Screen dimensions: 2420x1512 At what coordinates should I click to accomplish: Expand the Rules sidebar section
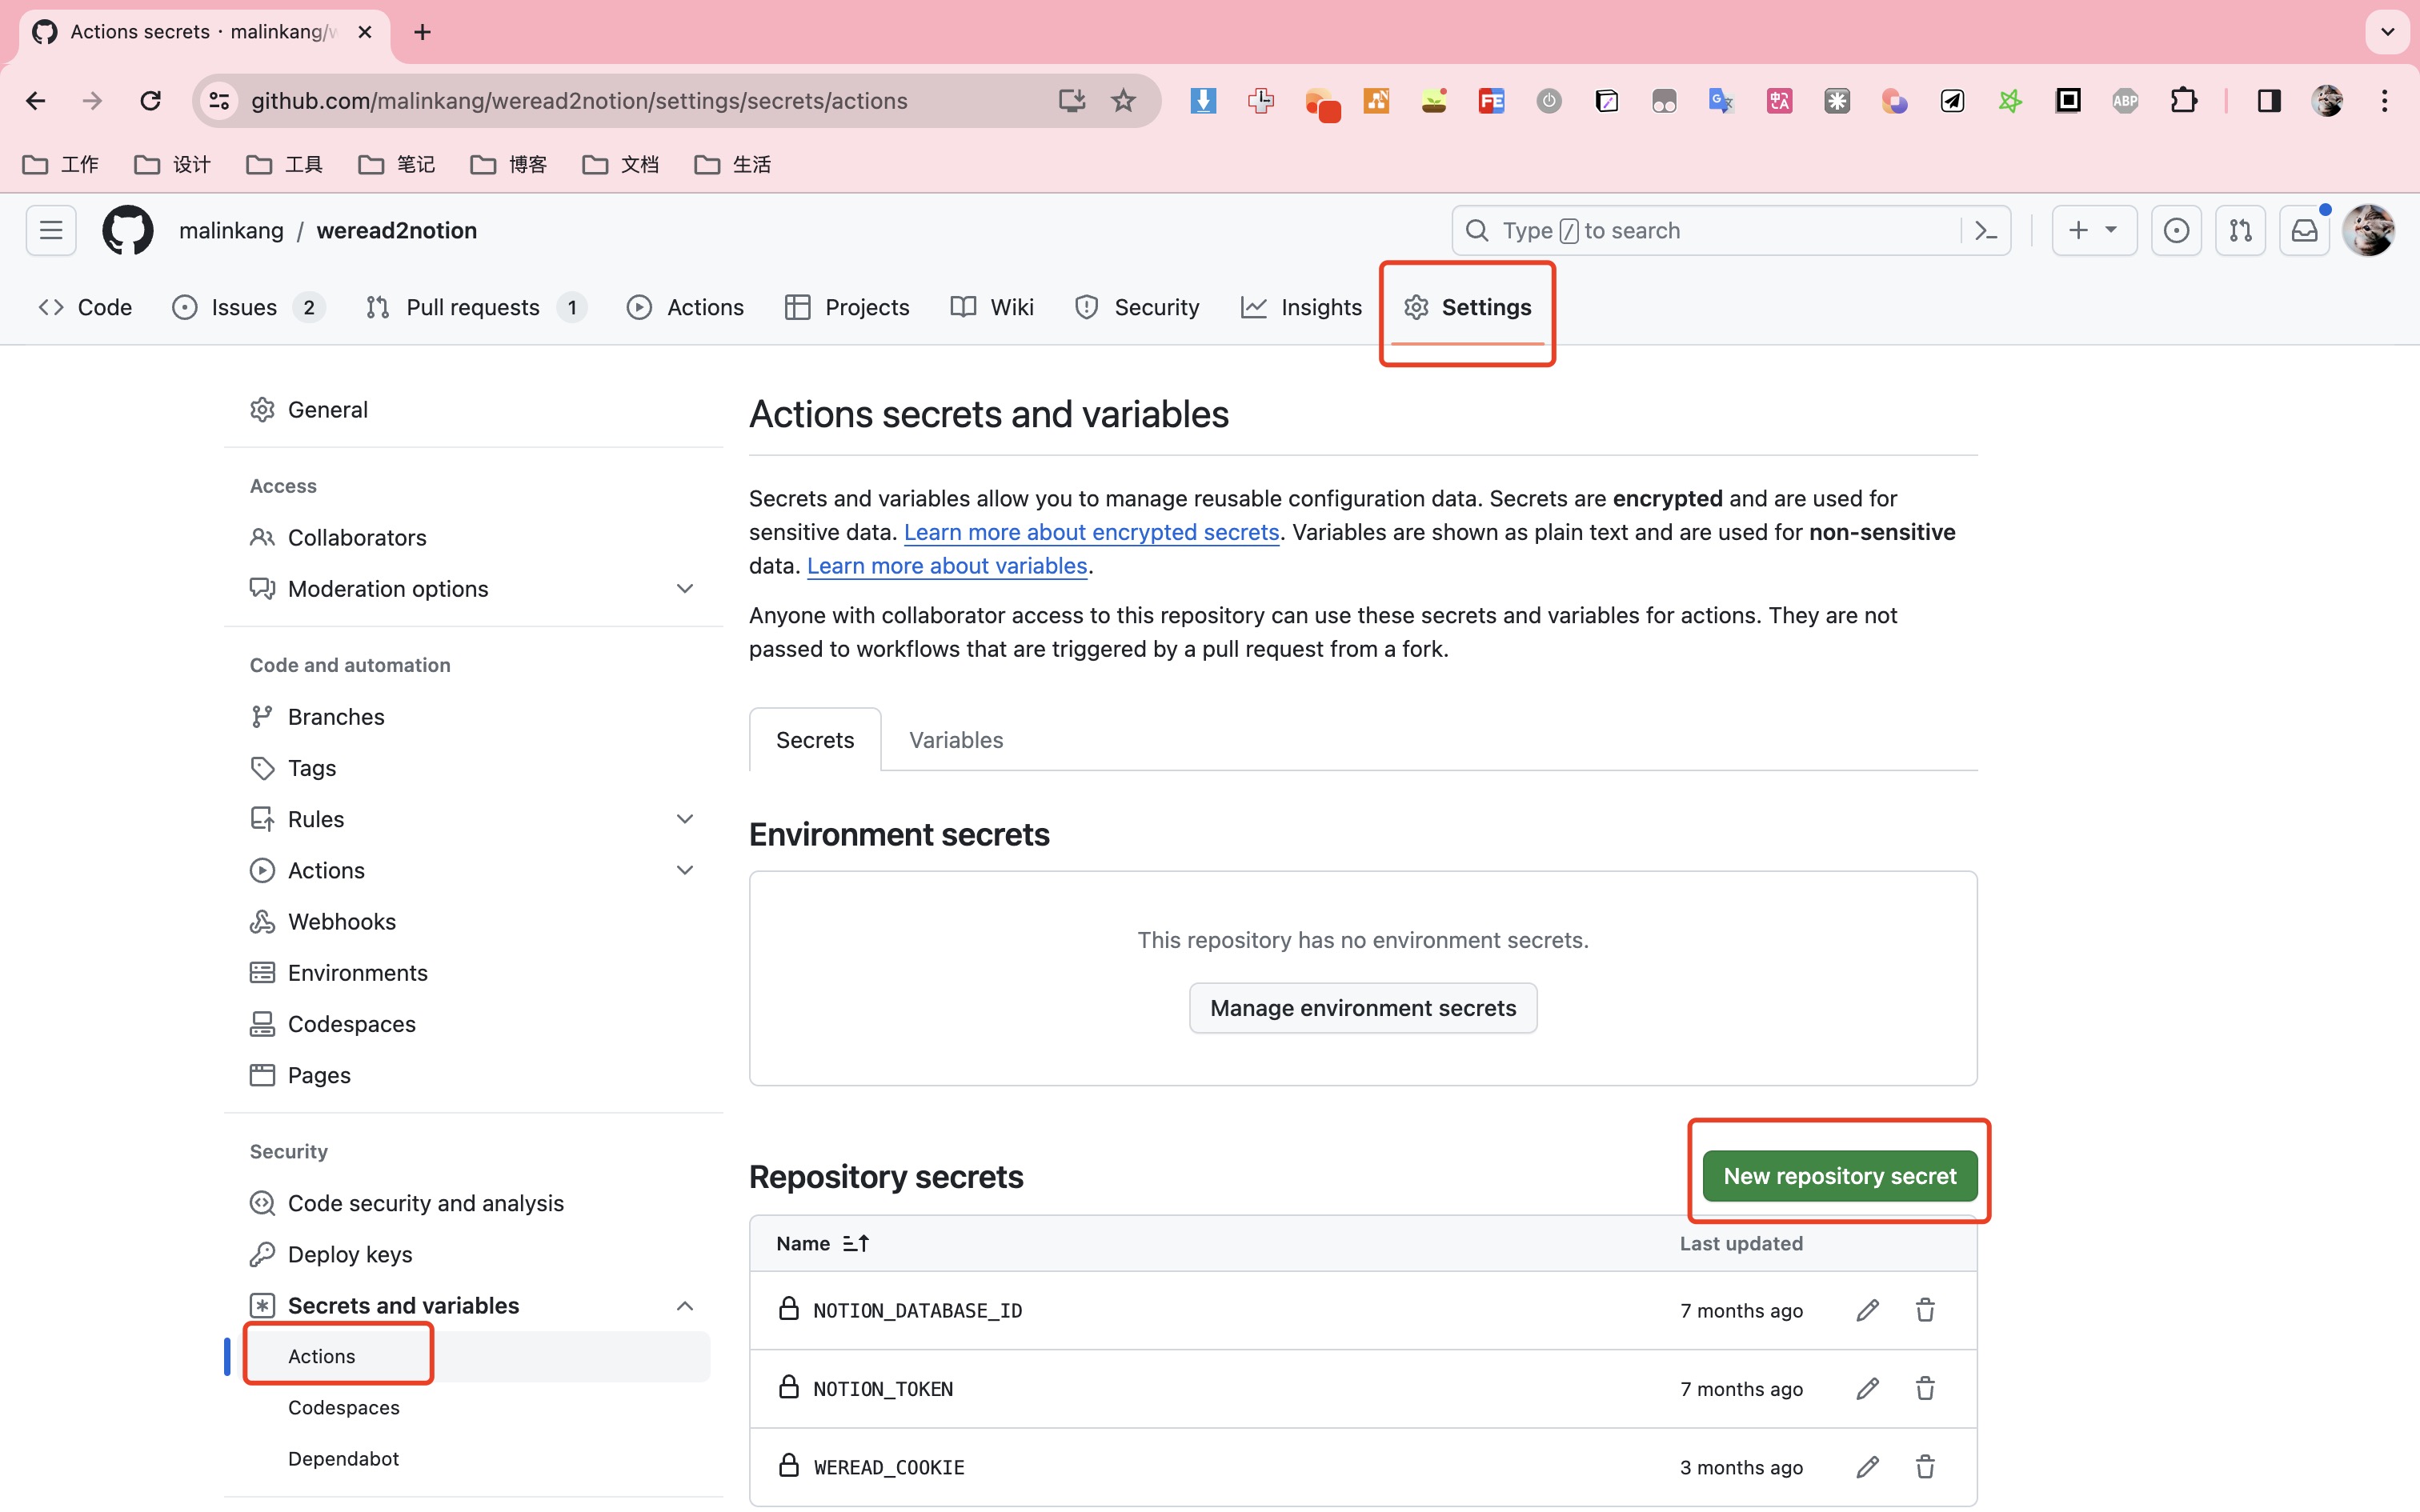tap(684, 818)
